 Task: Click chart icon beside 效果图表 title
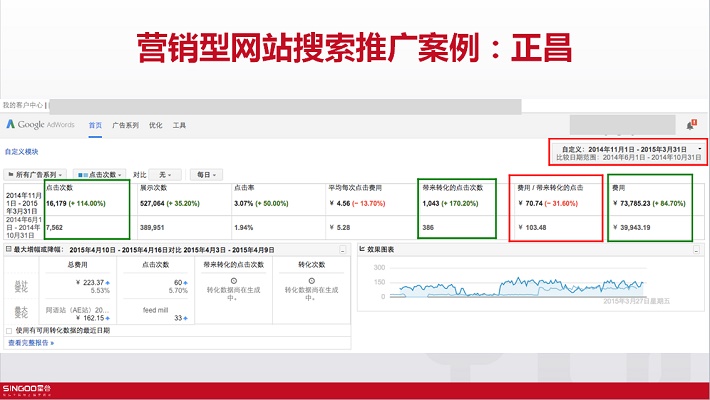point(362,249)
